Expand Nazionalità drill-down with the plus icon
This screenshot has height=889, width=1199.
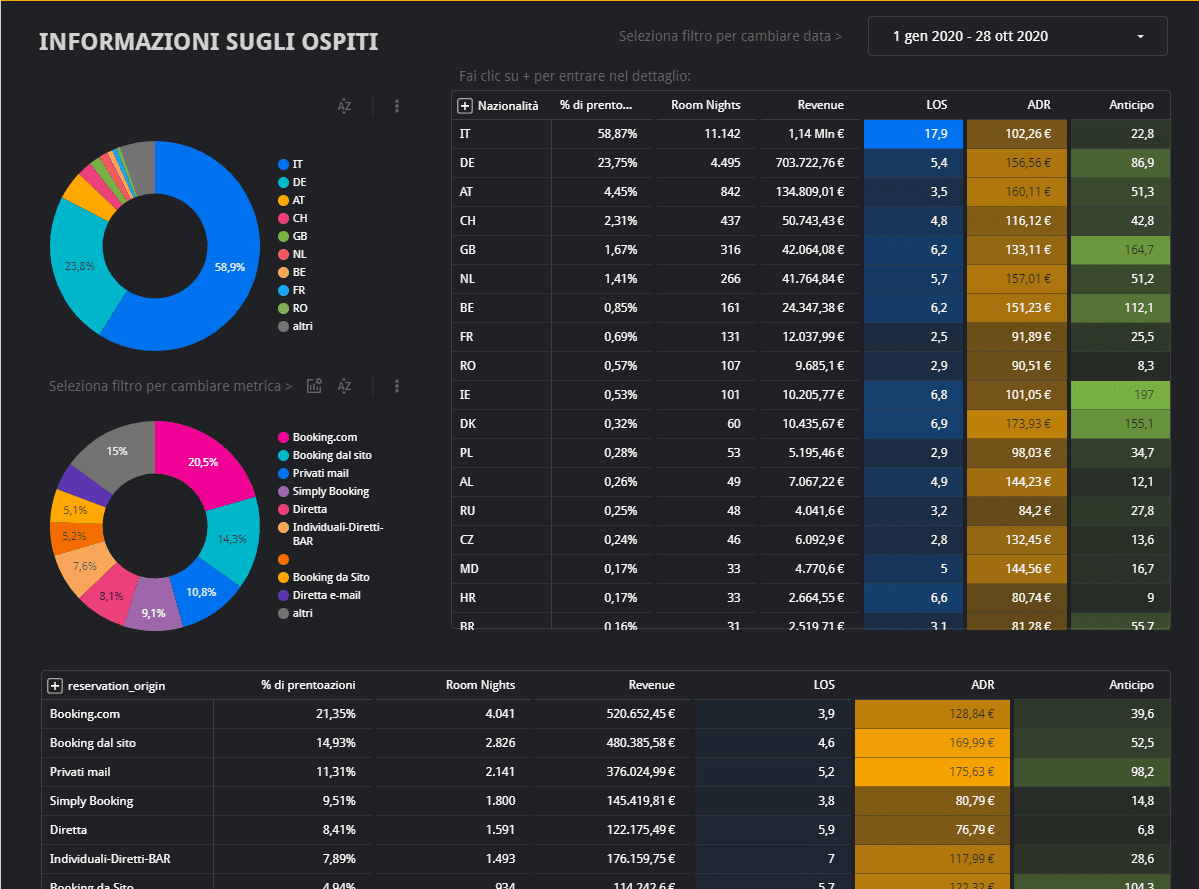465,105
